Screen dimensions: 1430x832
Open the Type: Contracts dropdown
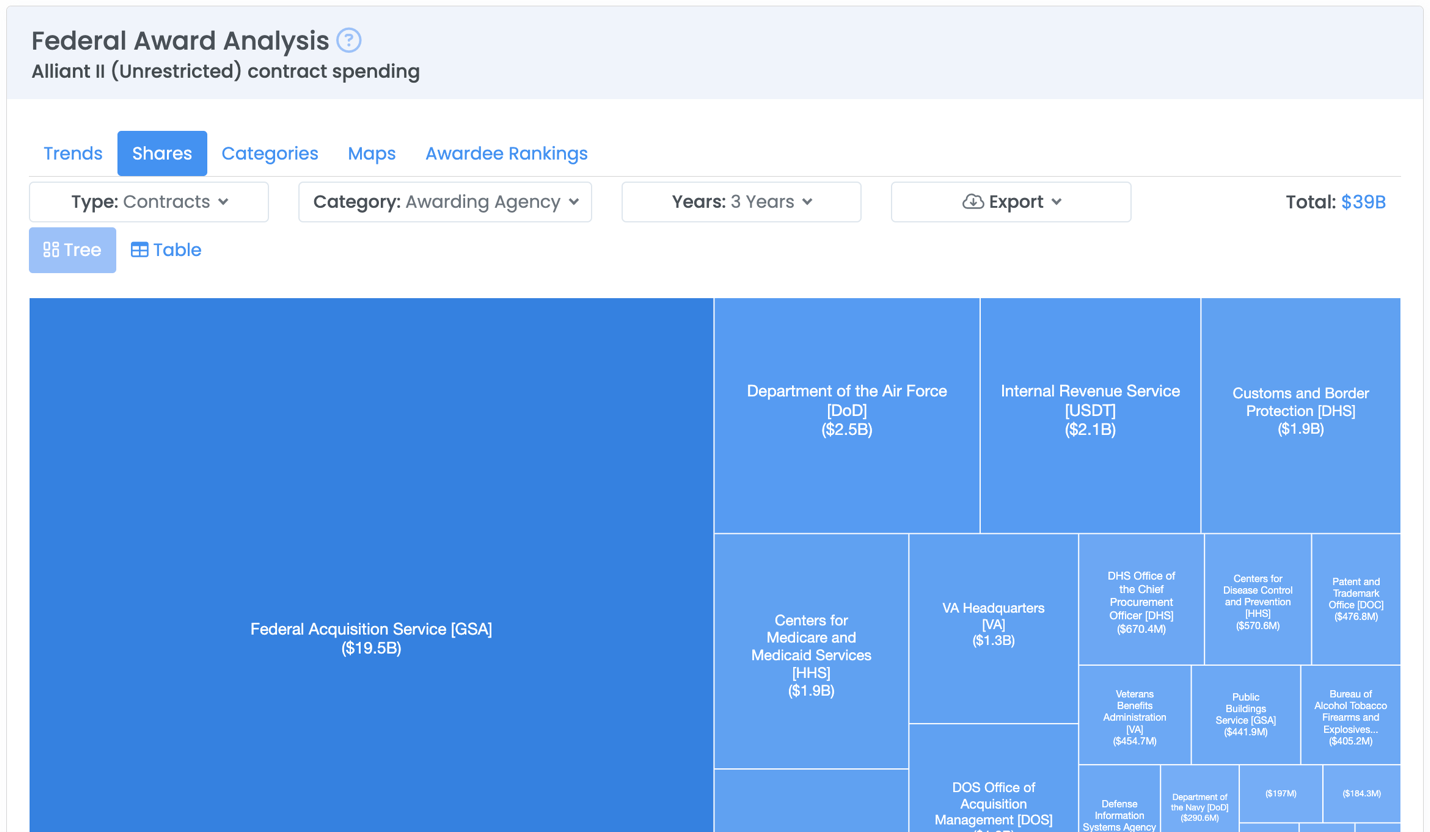pos(149,202)
